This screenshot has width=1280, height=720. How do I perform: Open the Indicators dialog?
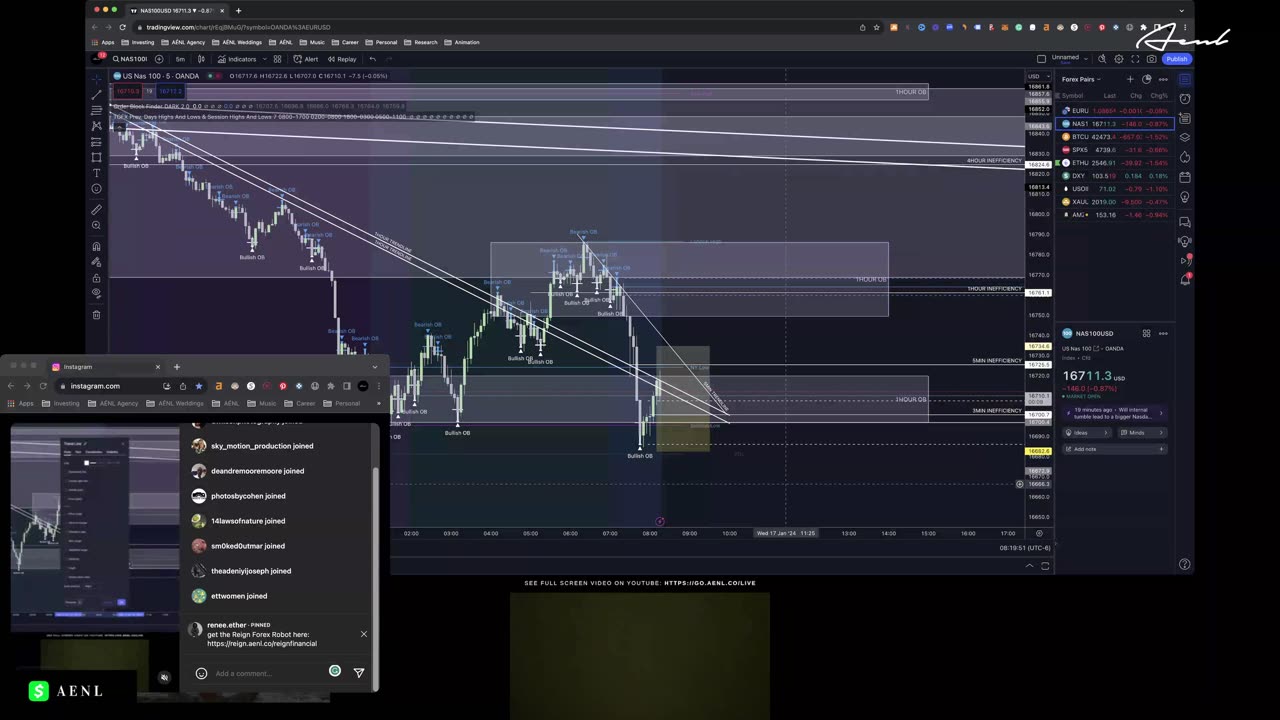(x=237, y=59)
